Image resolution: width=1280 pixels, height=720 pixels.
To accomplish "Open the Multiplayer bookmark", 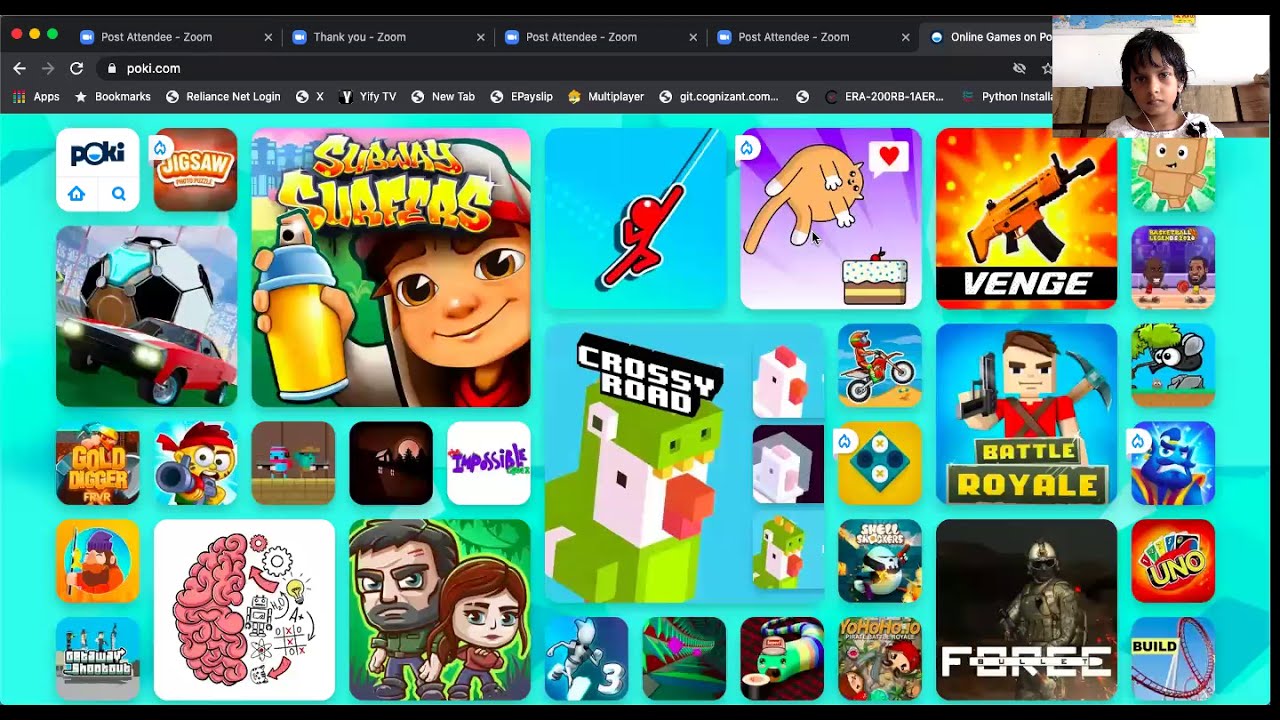I will point(606,97).
